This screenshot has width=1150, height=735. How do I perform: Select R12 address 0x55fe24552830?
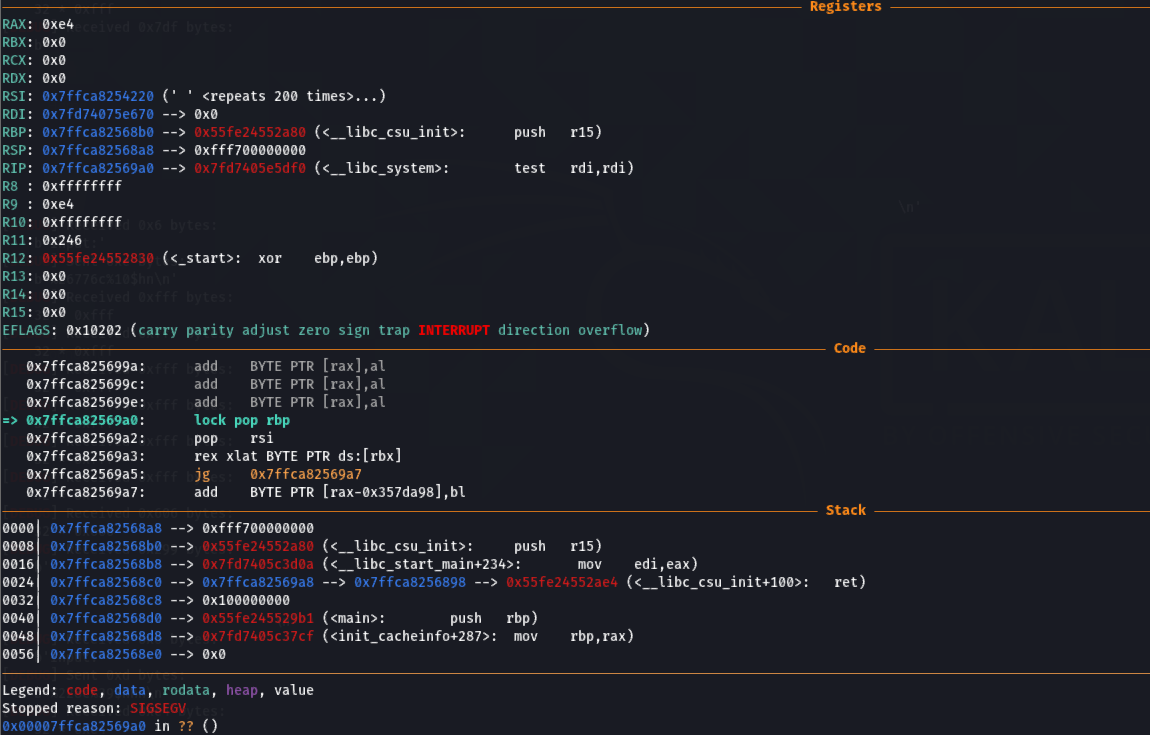[x=98, y=258]
